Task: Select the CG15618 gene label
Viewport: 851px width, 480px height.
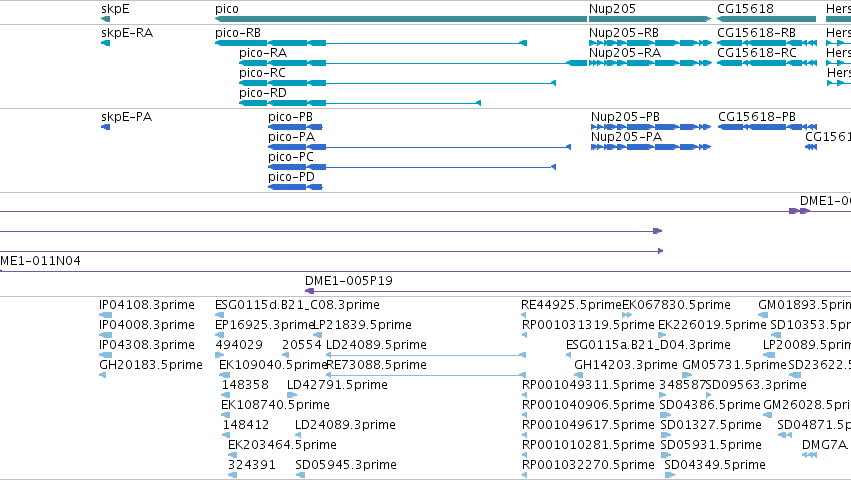Action: click(x=746, y=9)
